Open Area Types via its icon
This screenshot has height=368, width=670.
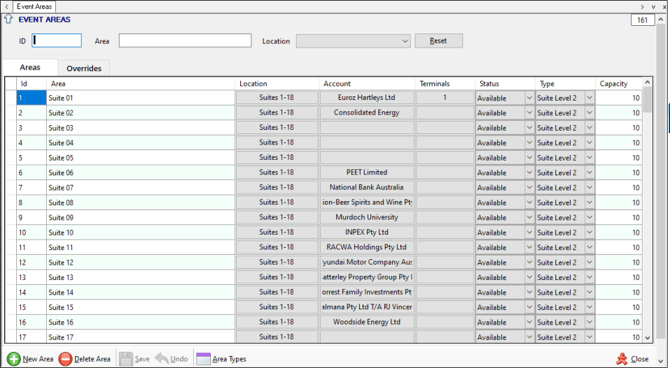203,359
